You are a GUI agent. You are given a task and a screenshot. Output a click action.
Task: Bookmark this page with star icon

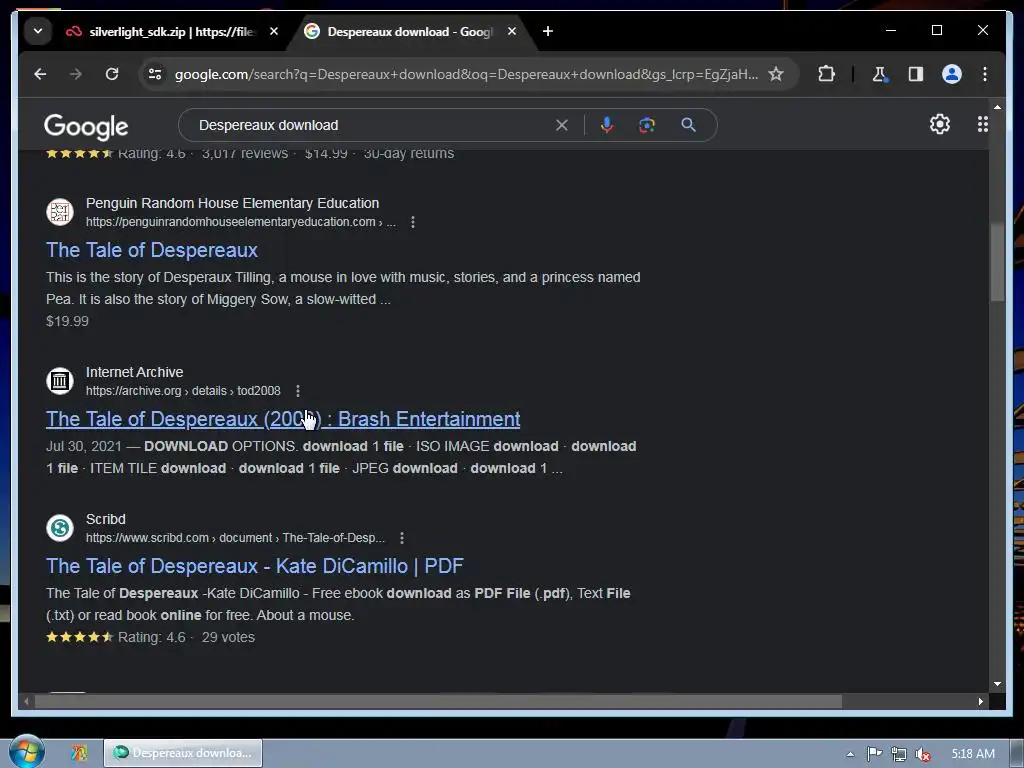coord(776,74)
